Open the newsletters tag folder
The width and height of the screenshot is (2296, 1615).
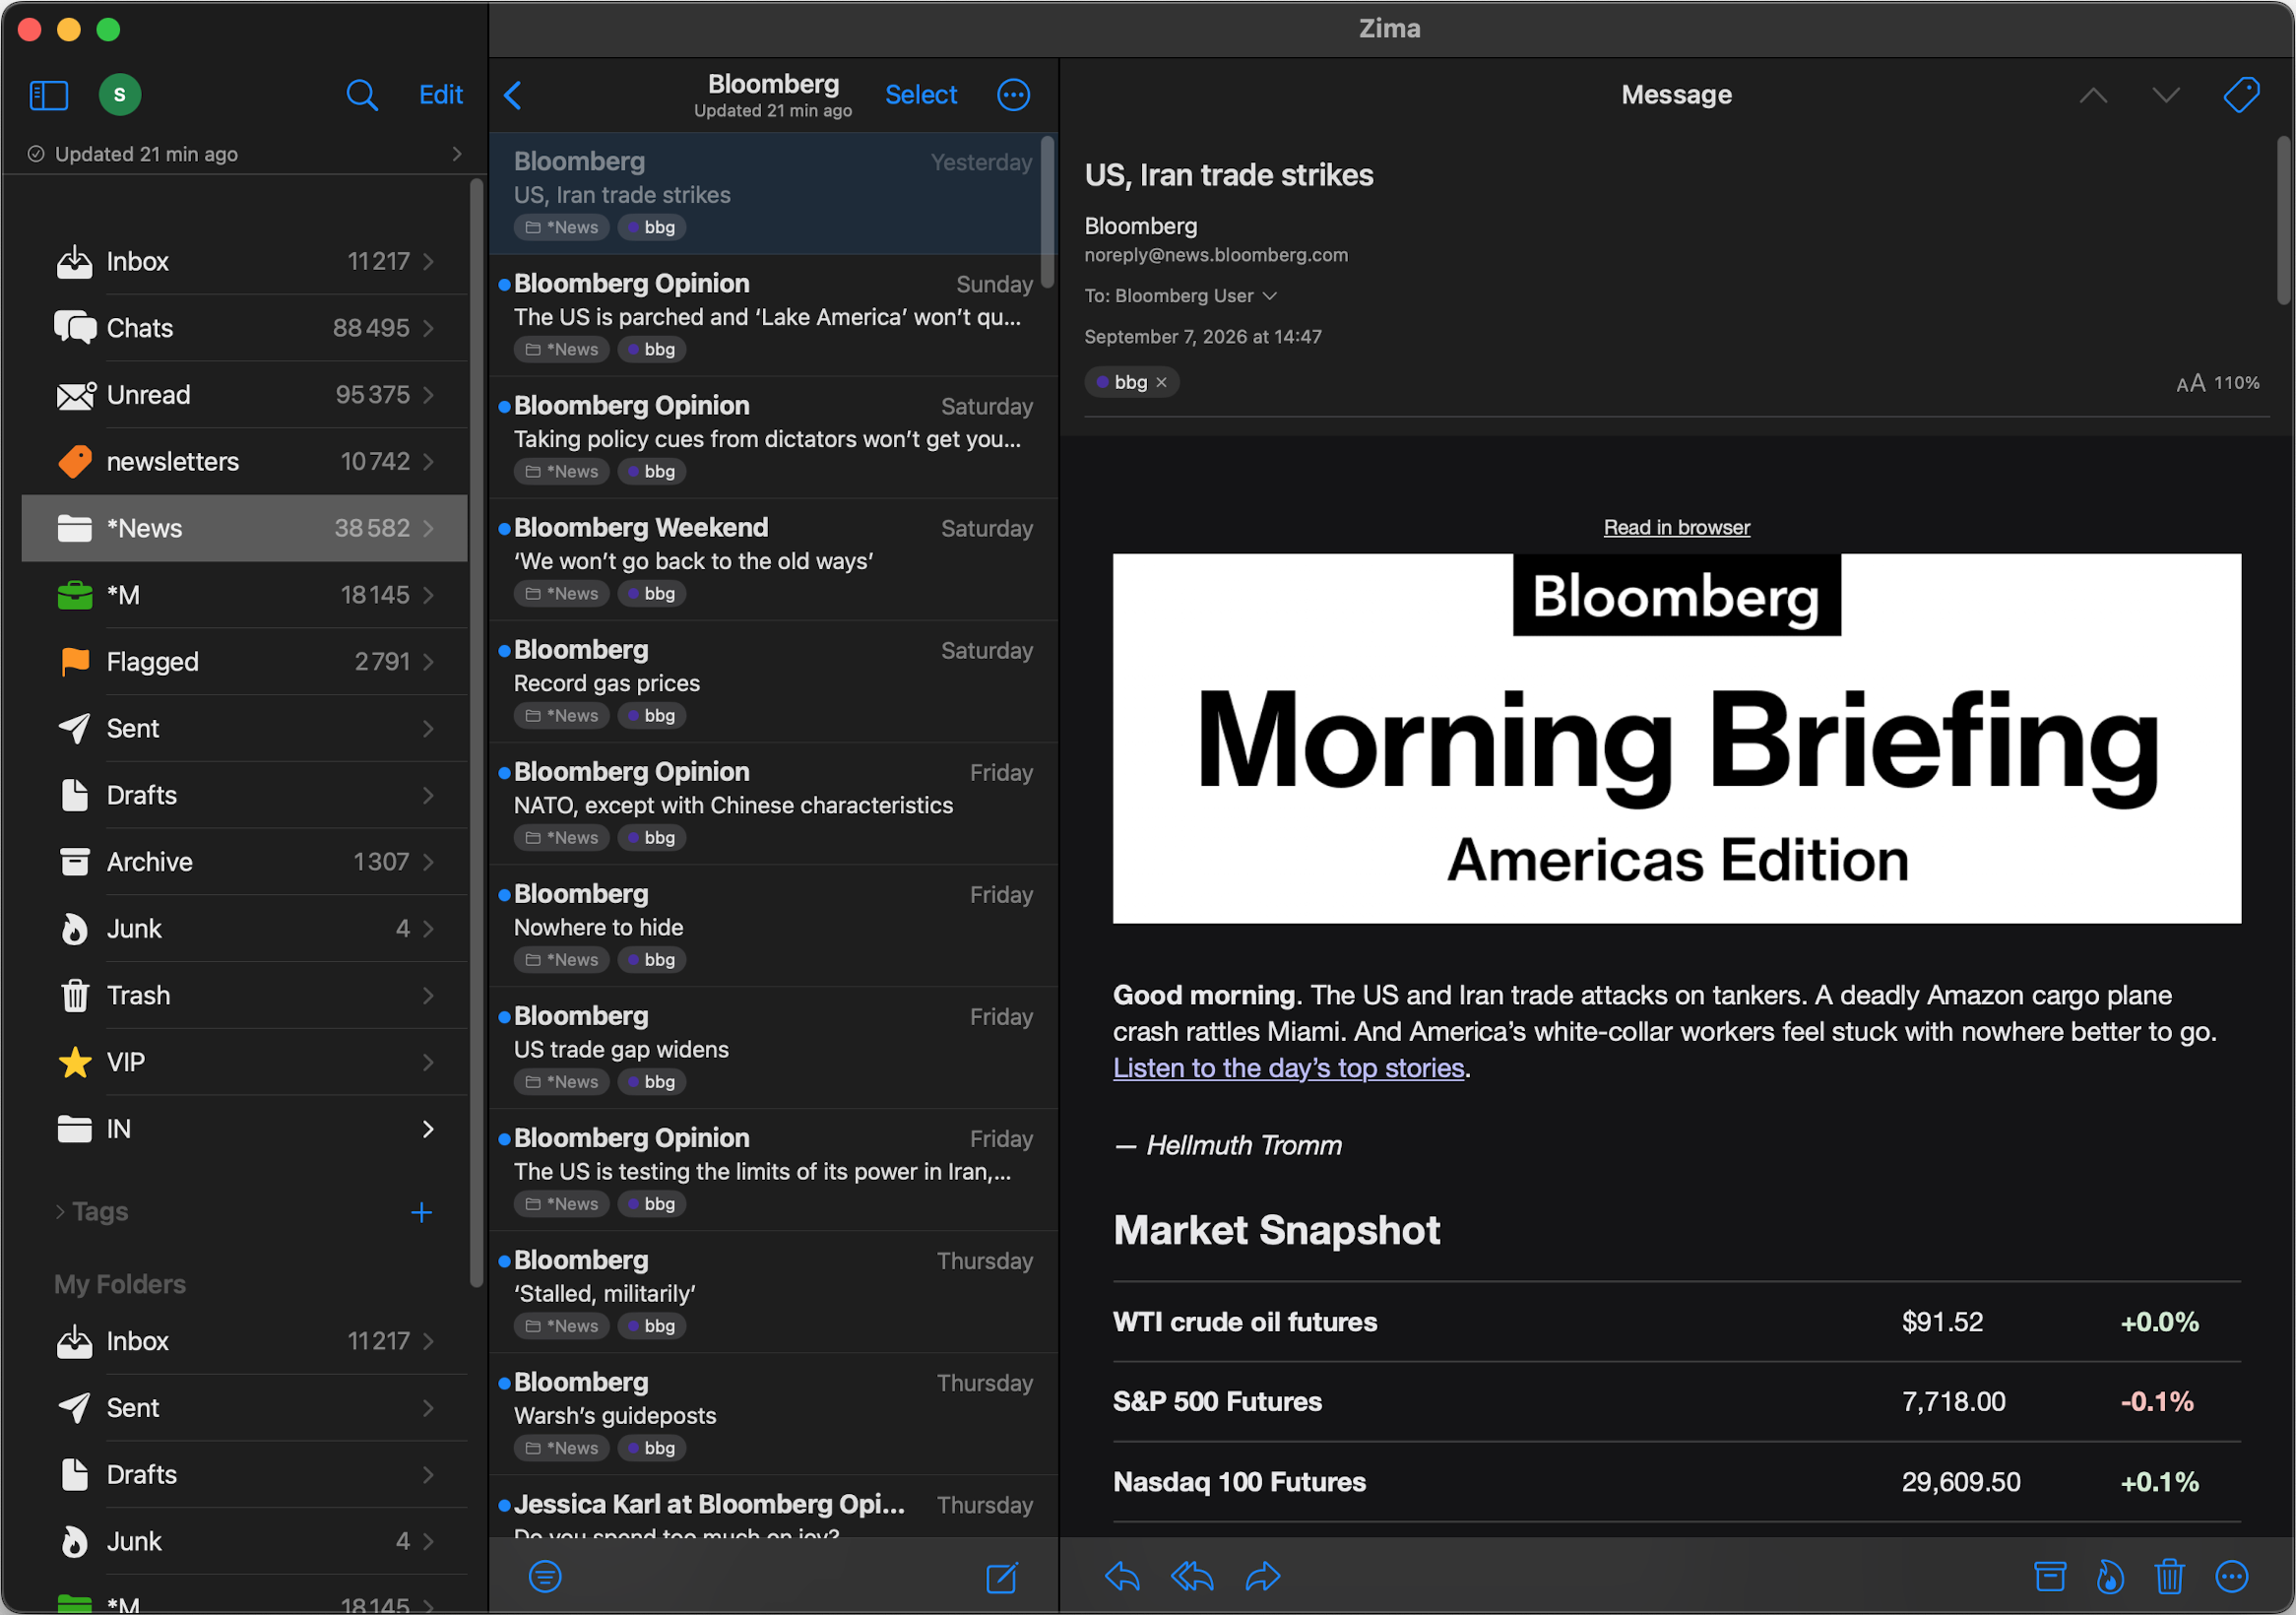click(245, 461)
